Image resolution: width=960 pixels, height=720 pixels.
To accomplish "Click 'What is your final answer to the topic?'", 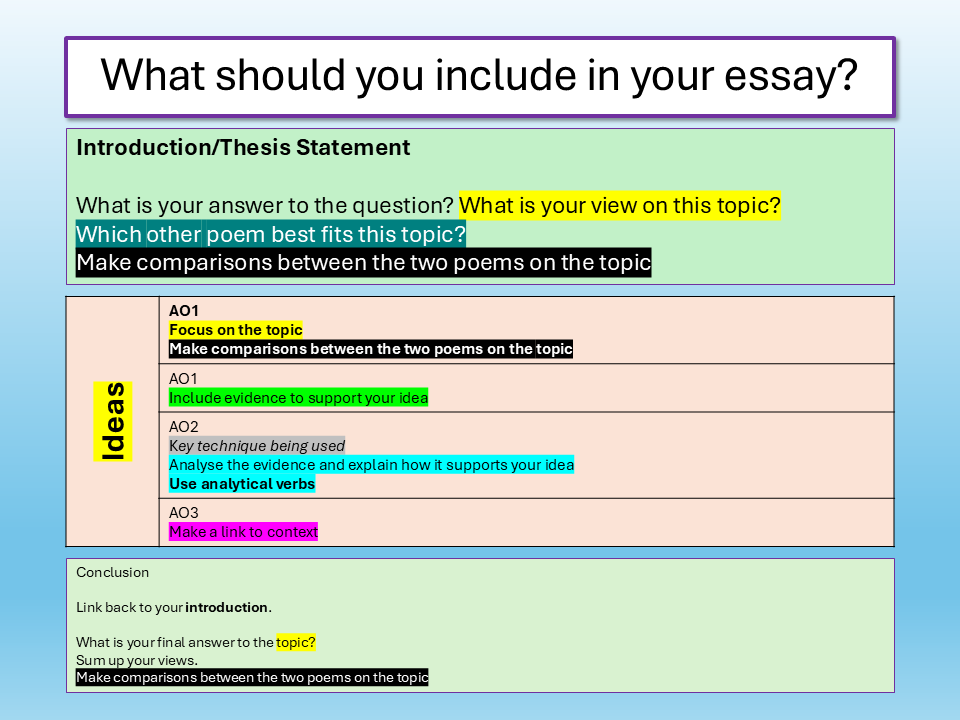I will tap(196, 643).
